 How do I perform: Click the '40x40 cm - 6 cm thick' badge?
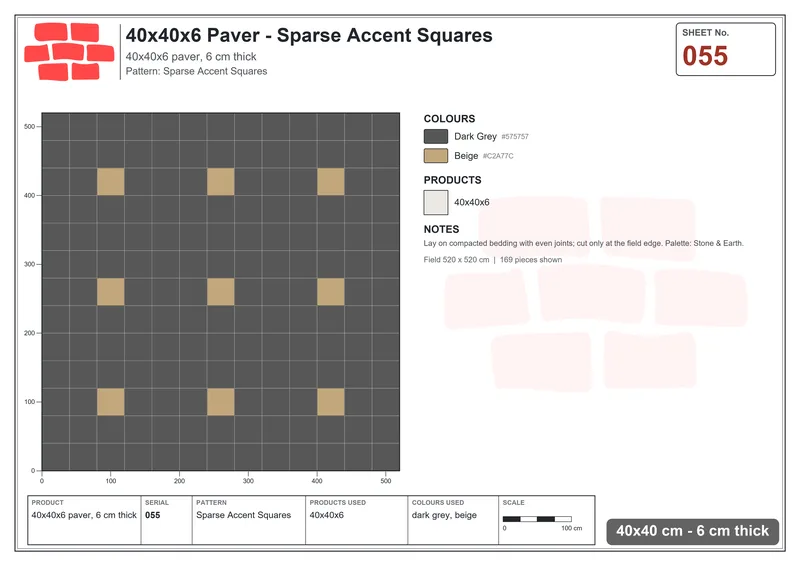click(692, 531)
